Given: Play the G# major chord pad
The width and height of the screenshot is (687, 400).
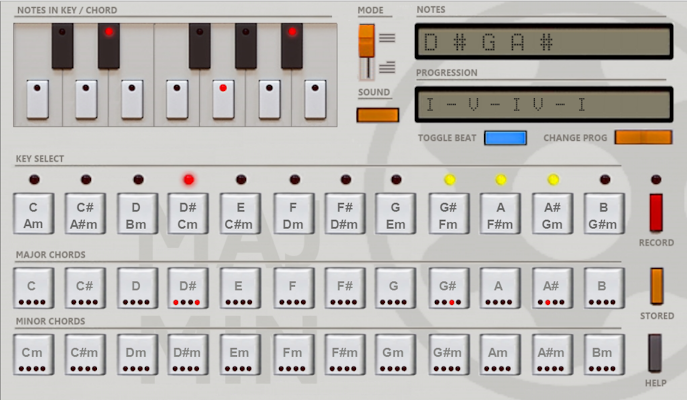Looking at the screenshot, I should point(449,288).
